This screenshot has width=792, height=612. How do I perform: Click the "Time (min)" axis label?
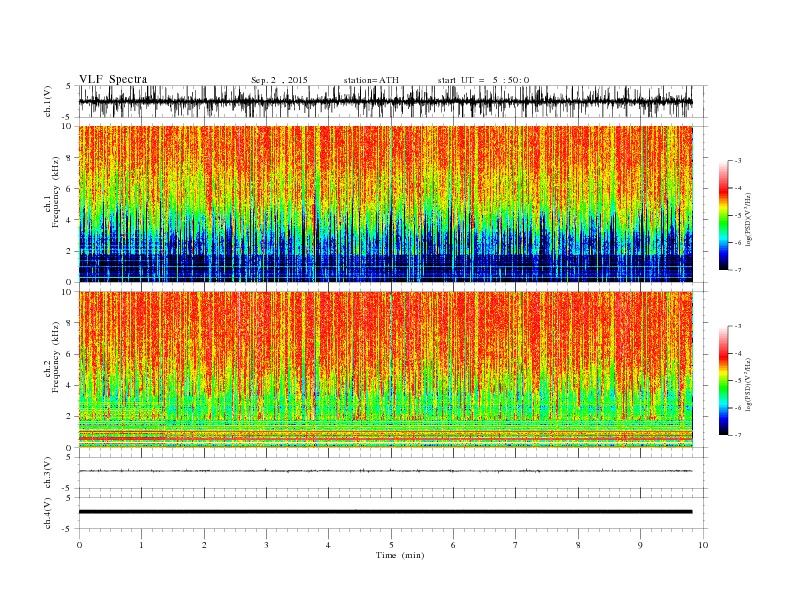point(400,555)
